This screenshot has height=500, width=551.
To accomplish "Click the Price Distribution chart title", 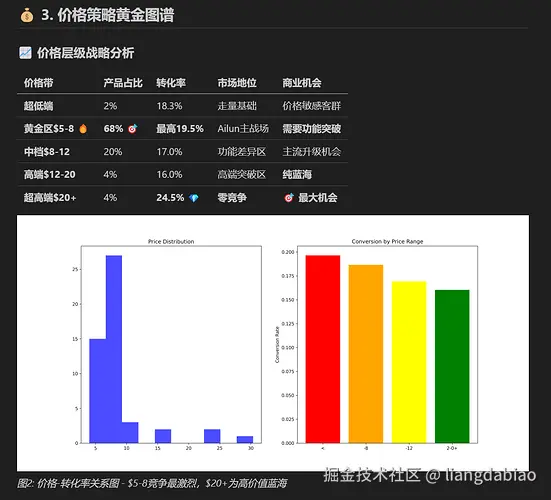I will coord(171,241).
